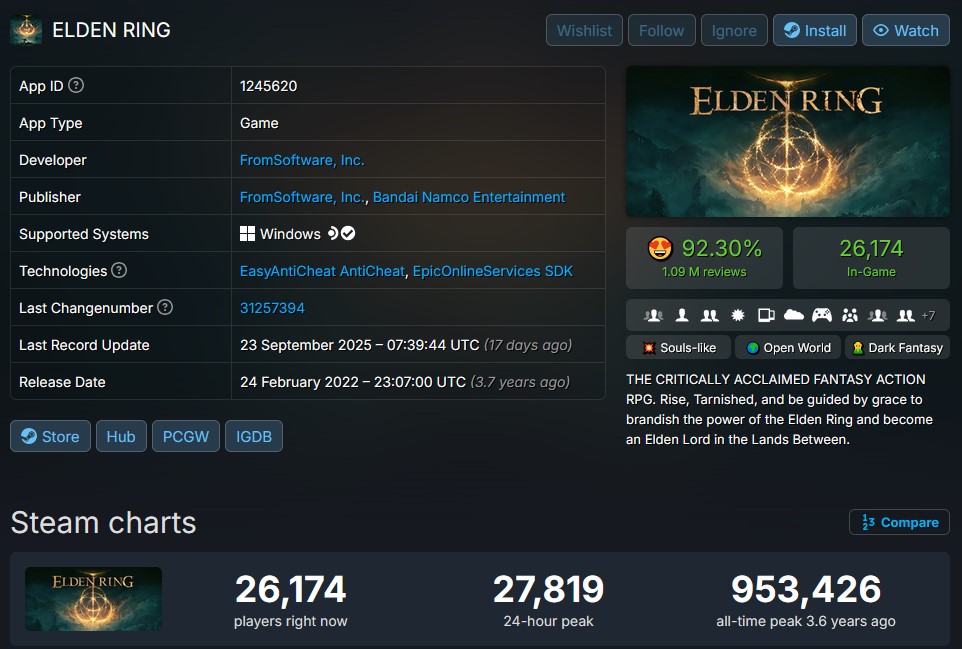The image size is (962, 649).
Task: Click the Follow button
Action: [661, 30]
